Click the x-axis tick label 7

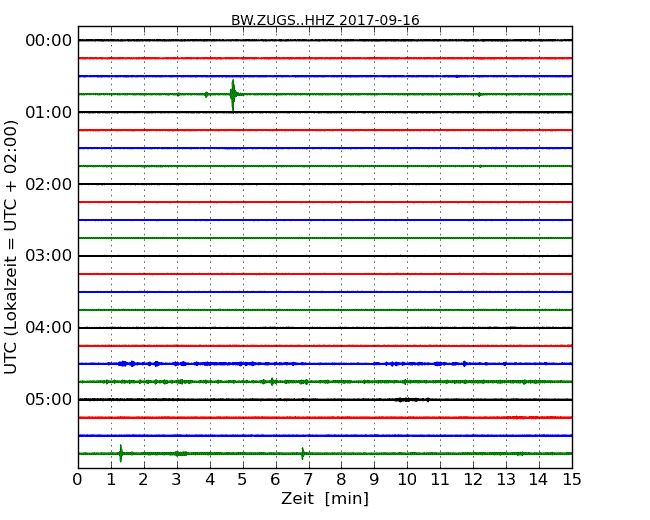pos(308,480)
